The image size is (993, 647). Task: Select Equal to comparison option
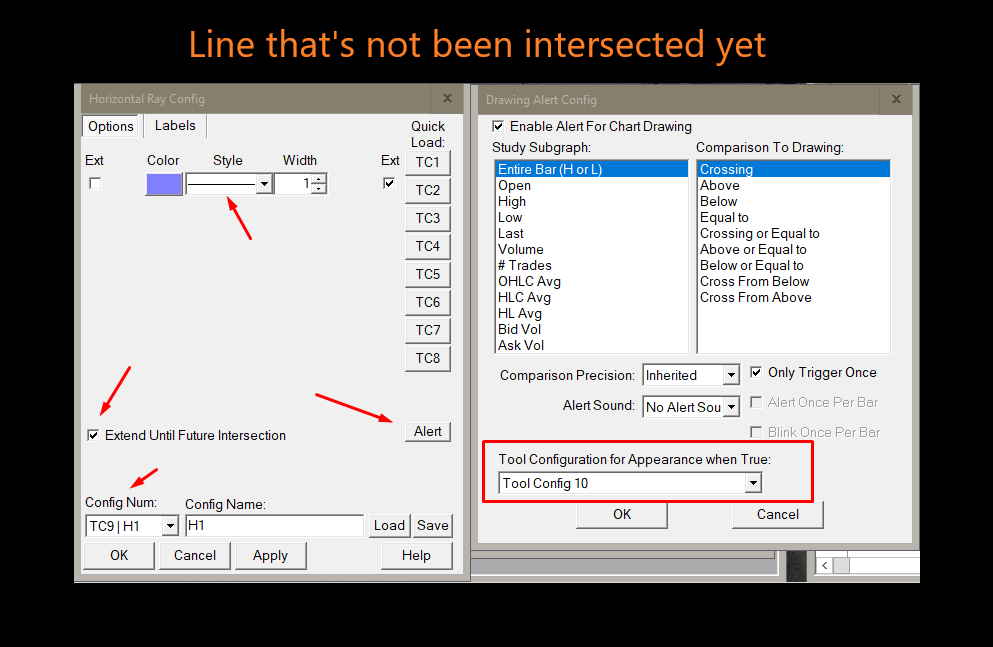[x=793, y=217]
